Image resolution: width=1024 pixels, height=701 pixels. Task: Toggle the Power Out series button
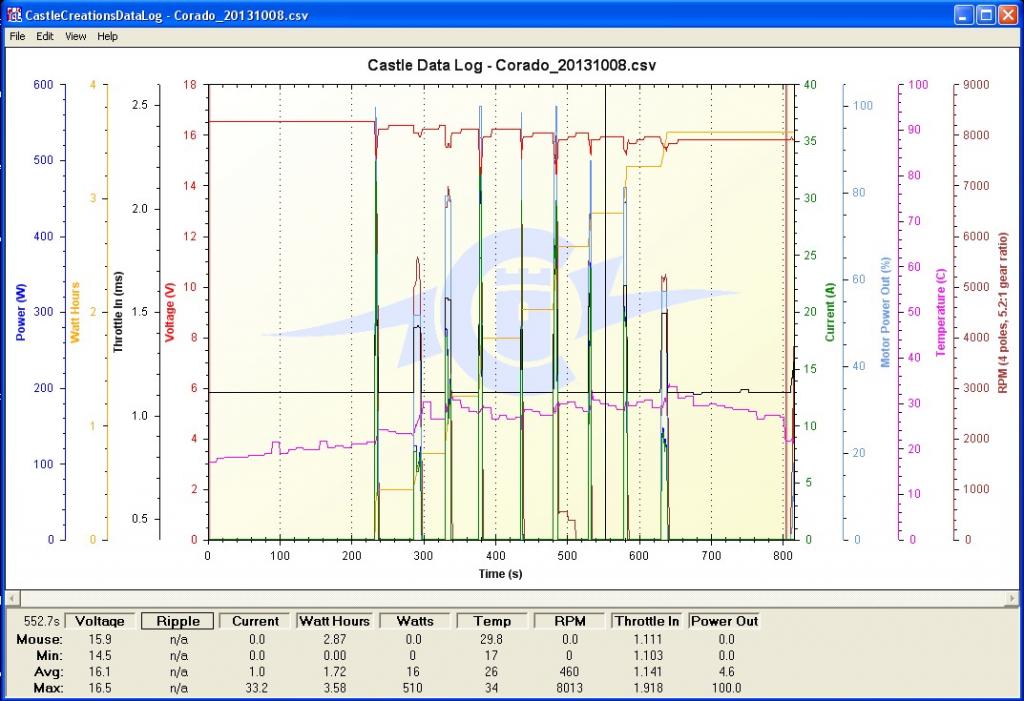click(724, 621)
